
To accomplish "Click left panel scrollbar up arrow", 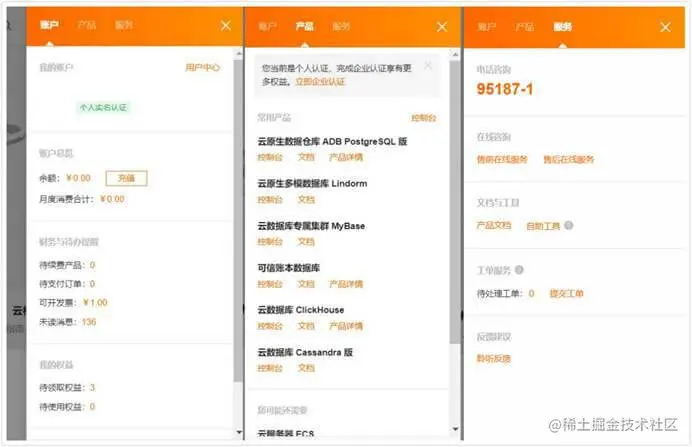I will 239,53.
